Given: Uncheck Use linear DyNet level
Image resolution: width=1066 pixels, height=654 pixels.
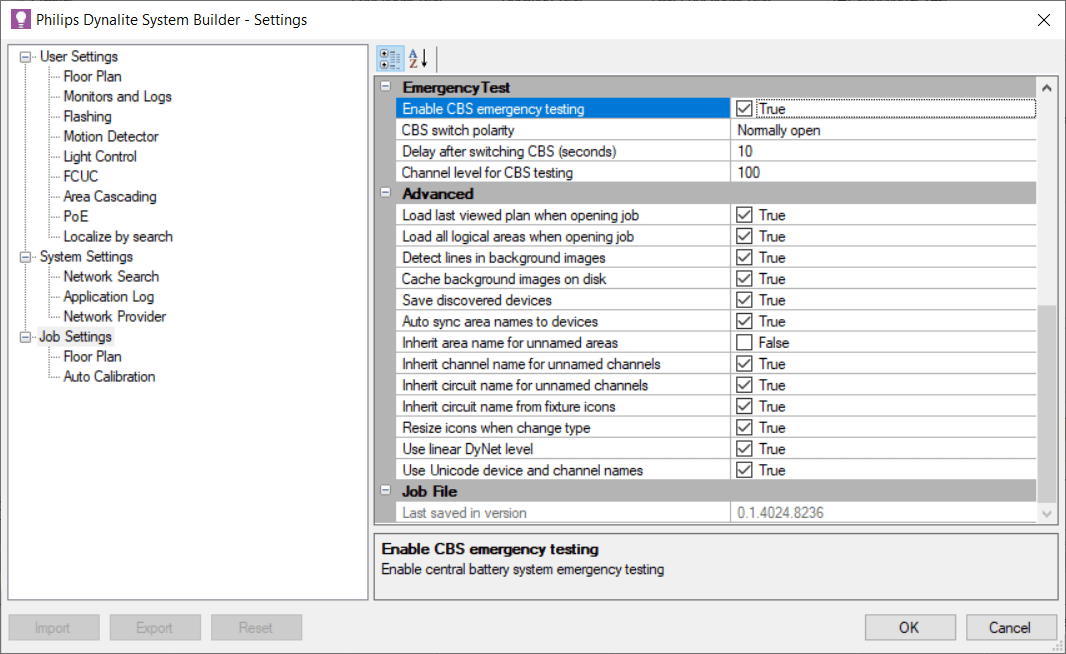Looking at the screenshot, I should 744,448.
